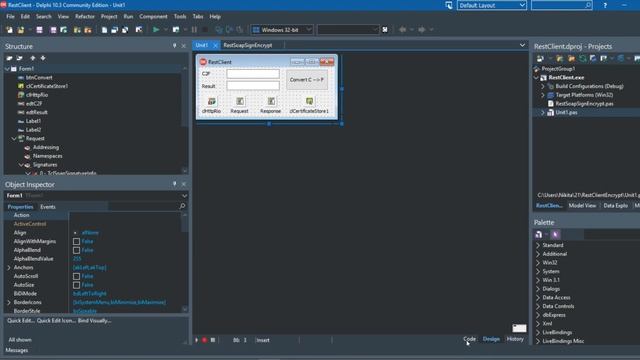Open Windows 32-bit platform dropdown
640x360 pixels.
[x=309, y=29]
